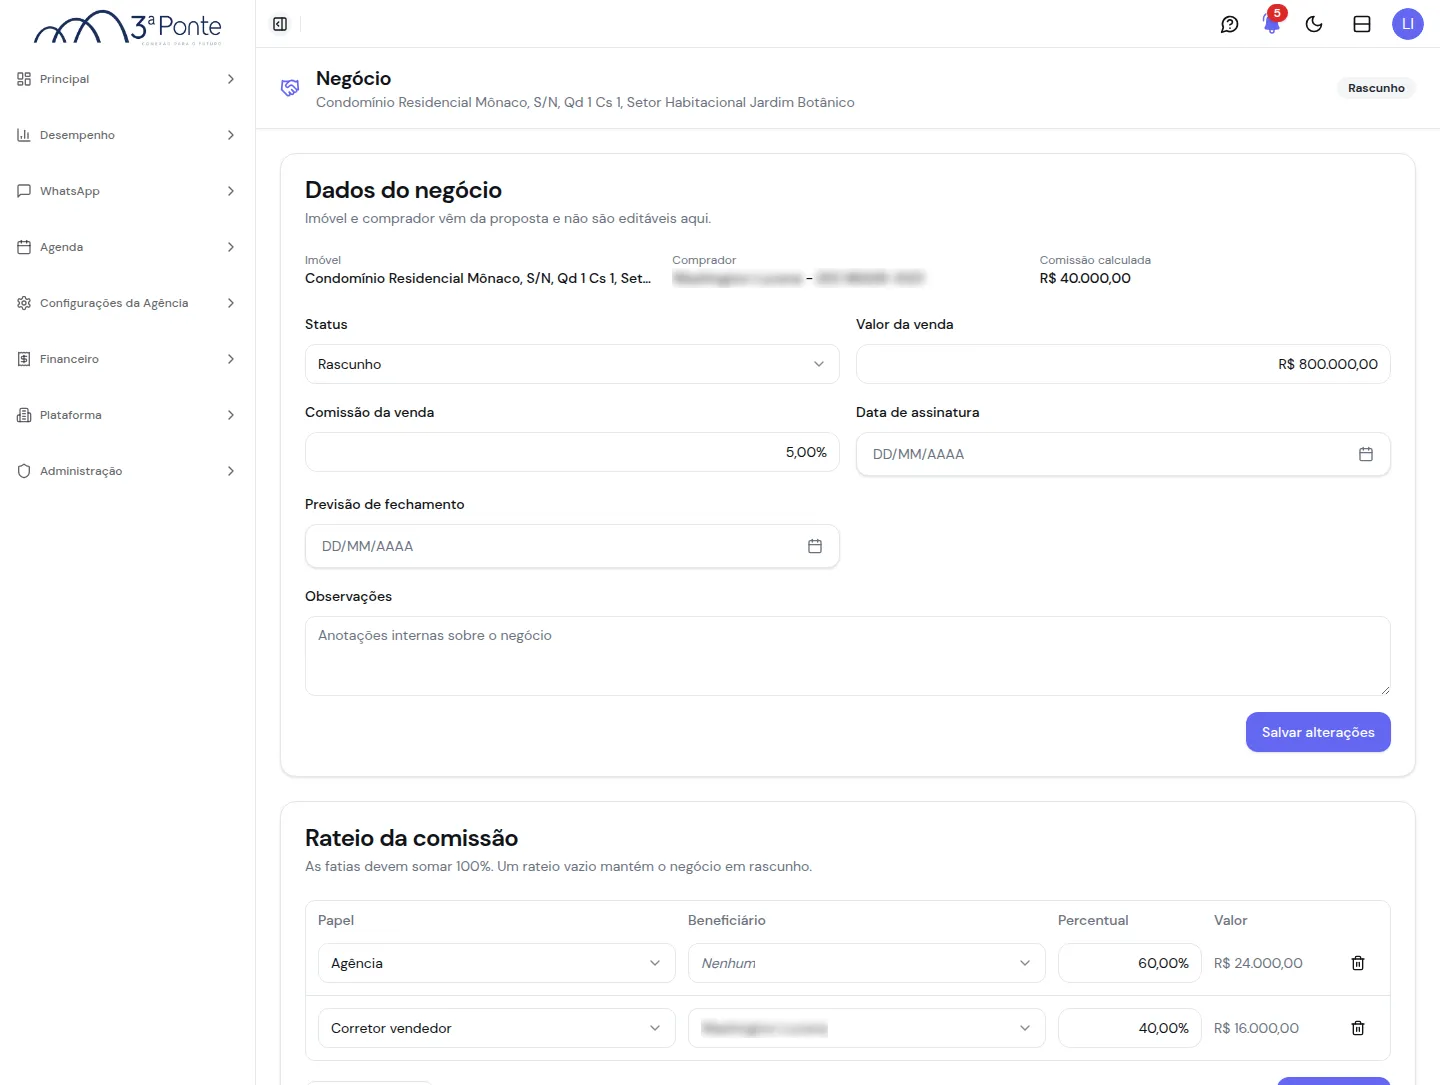Viewport: 1440px width, 1085px height.
Task: Open Configurações da Agência menu item
Action: pos(127,303)
